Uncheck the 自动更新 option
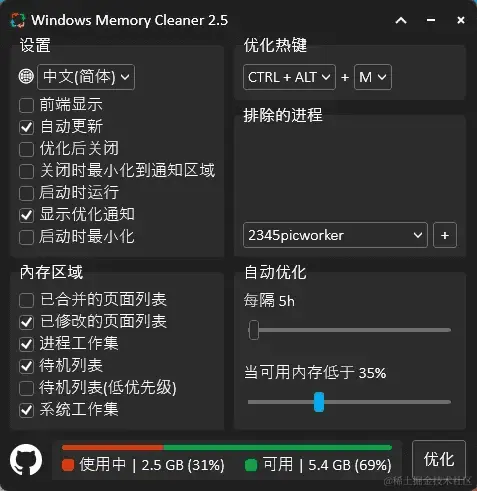 (x=26, y=127)
